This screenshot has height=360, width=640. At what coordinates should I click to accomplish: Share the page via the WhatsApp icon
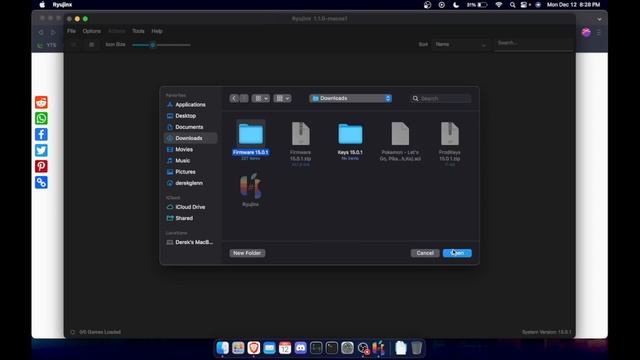point(41,118)
